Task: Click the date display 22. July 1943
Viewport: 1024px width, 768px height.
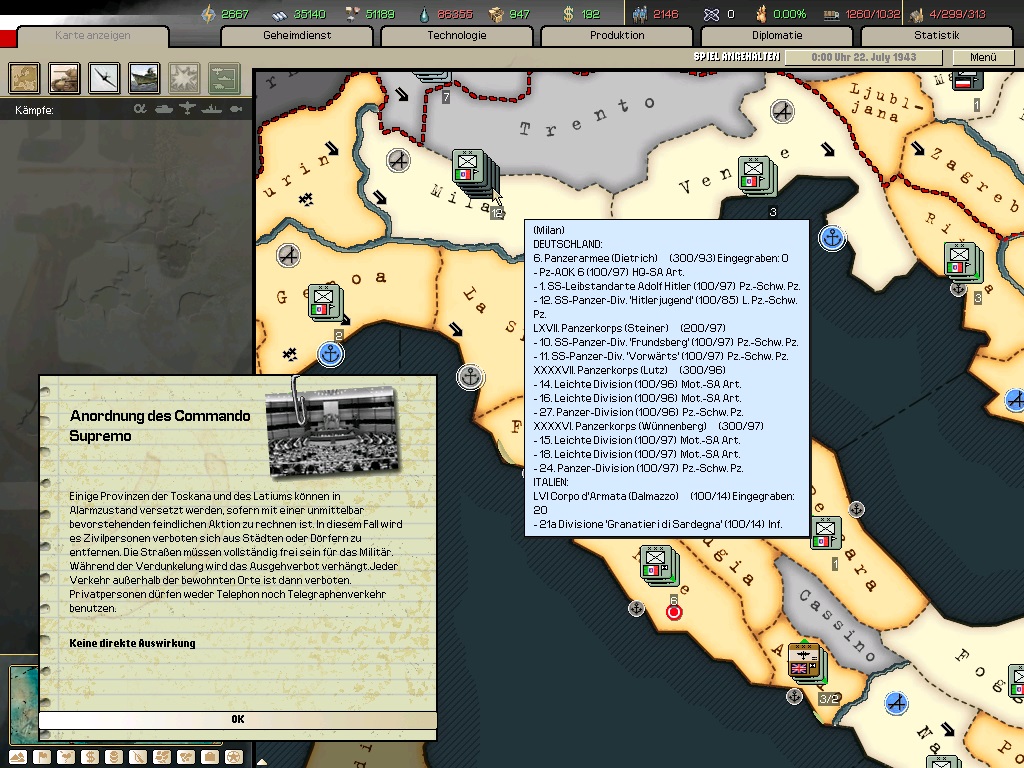Action: pos(863,57)
